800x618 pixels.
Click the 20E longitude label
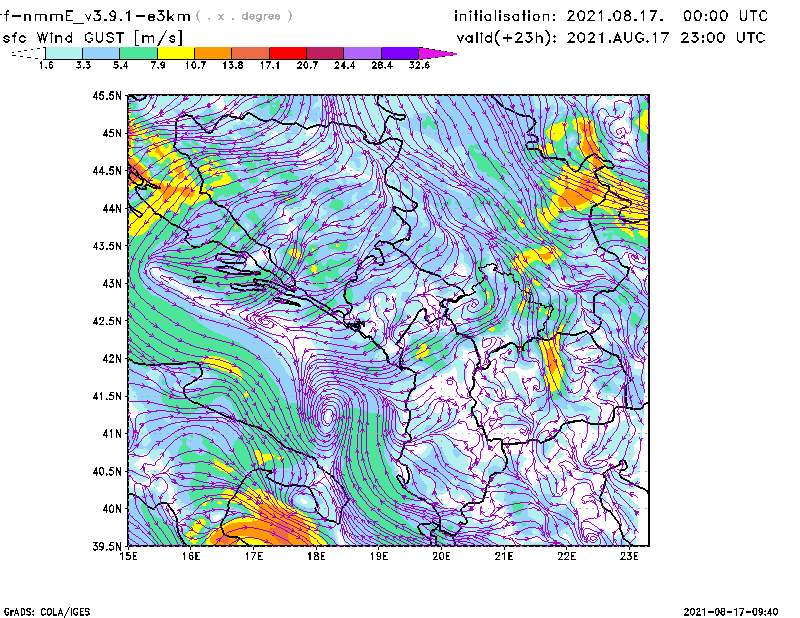coord(441,556)
